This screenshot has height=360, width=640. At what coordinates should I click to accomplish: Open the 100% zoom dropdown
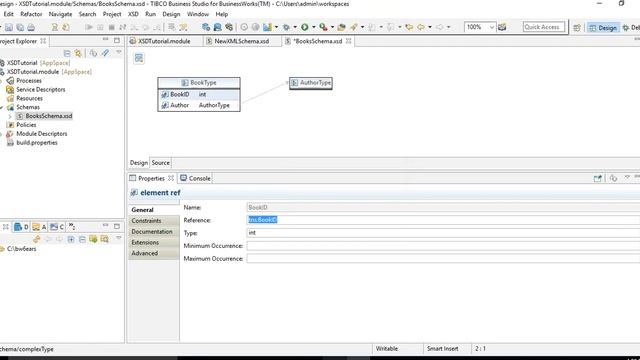[491, 27]
